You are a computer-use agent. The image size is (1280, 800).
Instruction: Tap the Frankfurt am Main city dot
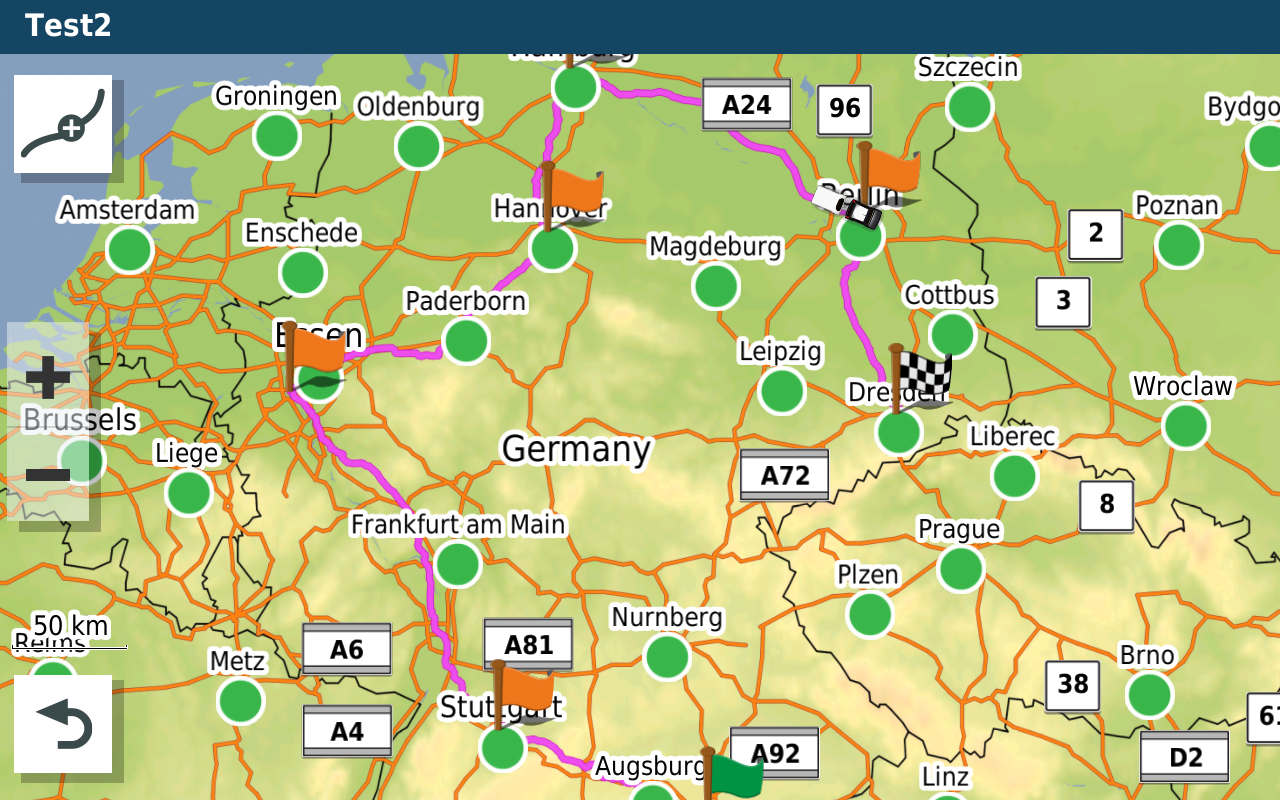click(x=458, y=564)
